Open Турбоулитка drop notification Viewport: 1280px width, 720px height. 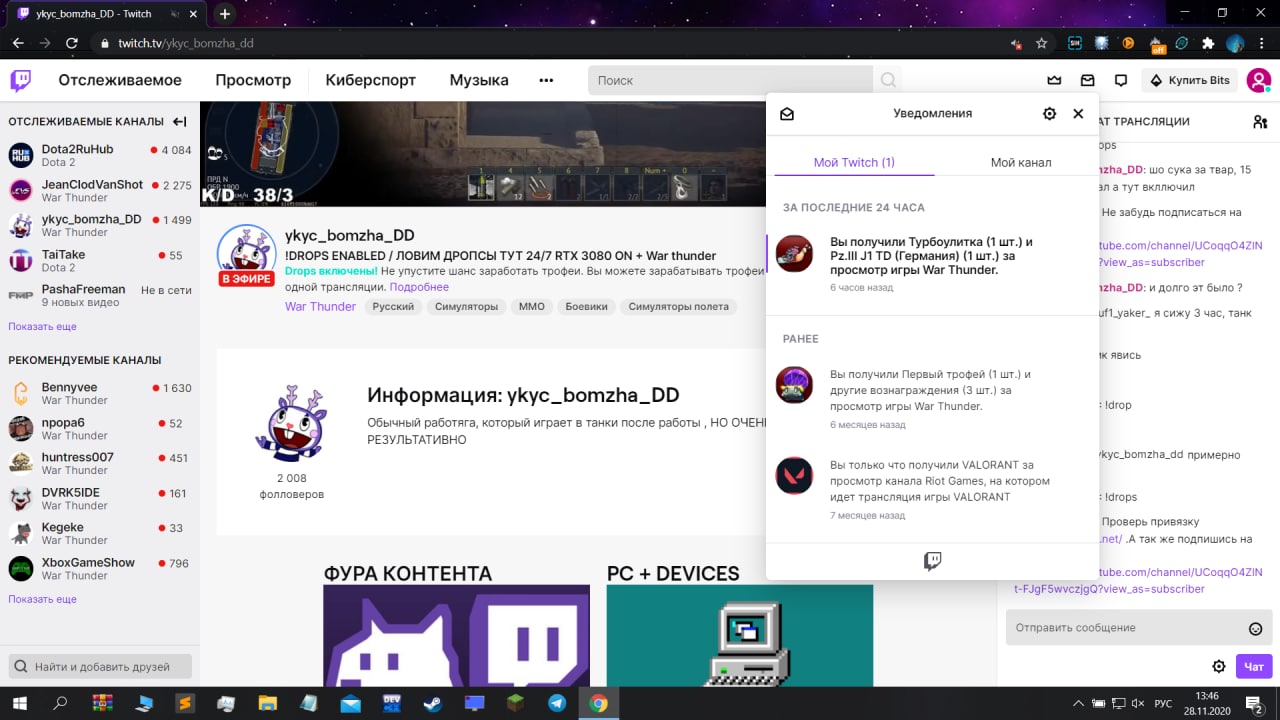[x=932, y=265]
